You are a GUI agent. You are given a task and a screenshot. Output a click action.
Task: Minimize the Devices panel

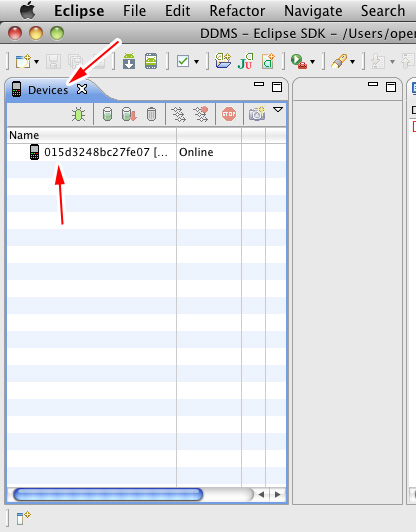tap(259, 84)
